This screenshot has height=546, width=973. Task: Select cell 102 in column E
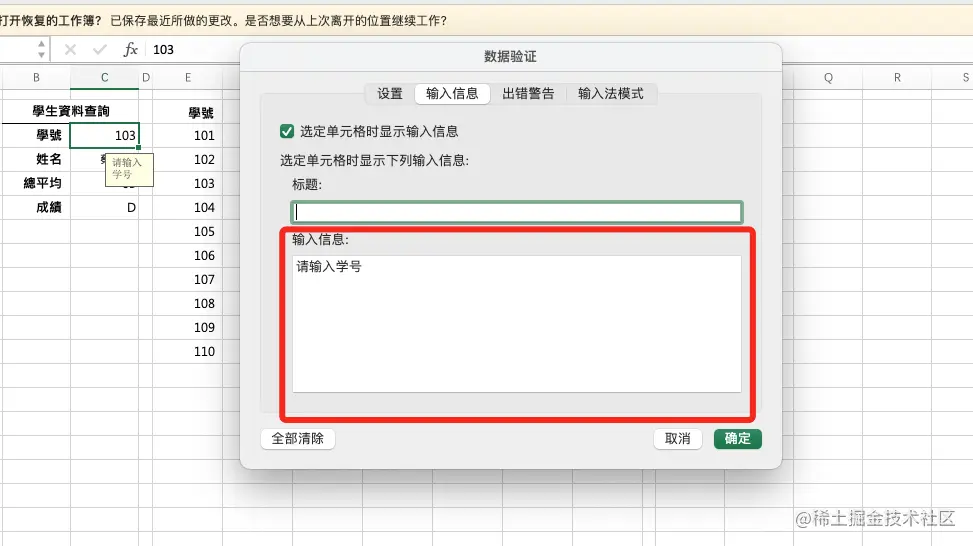click(187, 159)
